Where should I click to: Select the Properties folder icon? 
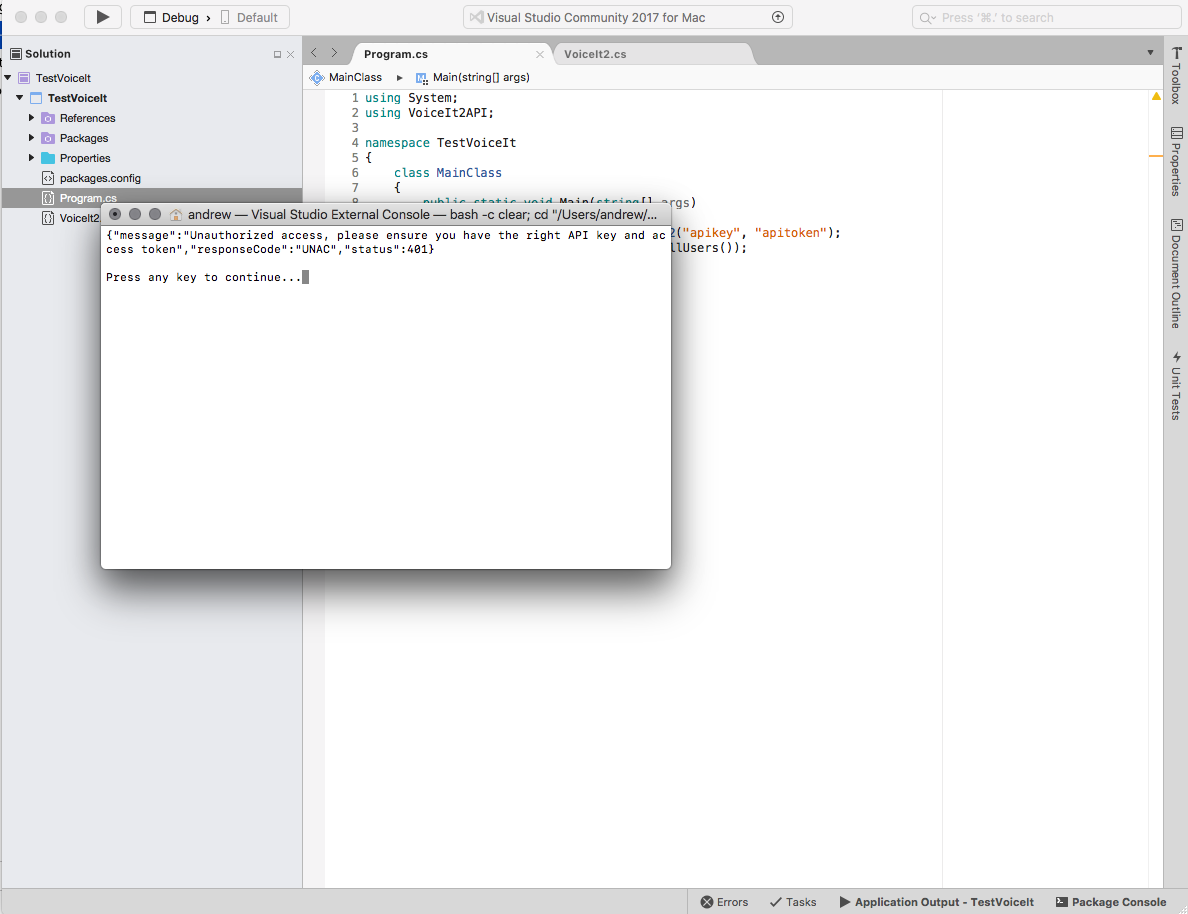48,158
